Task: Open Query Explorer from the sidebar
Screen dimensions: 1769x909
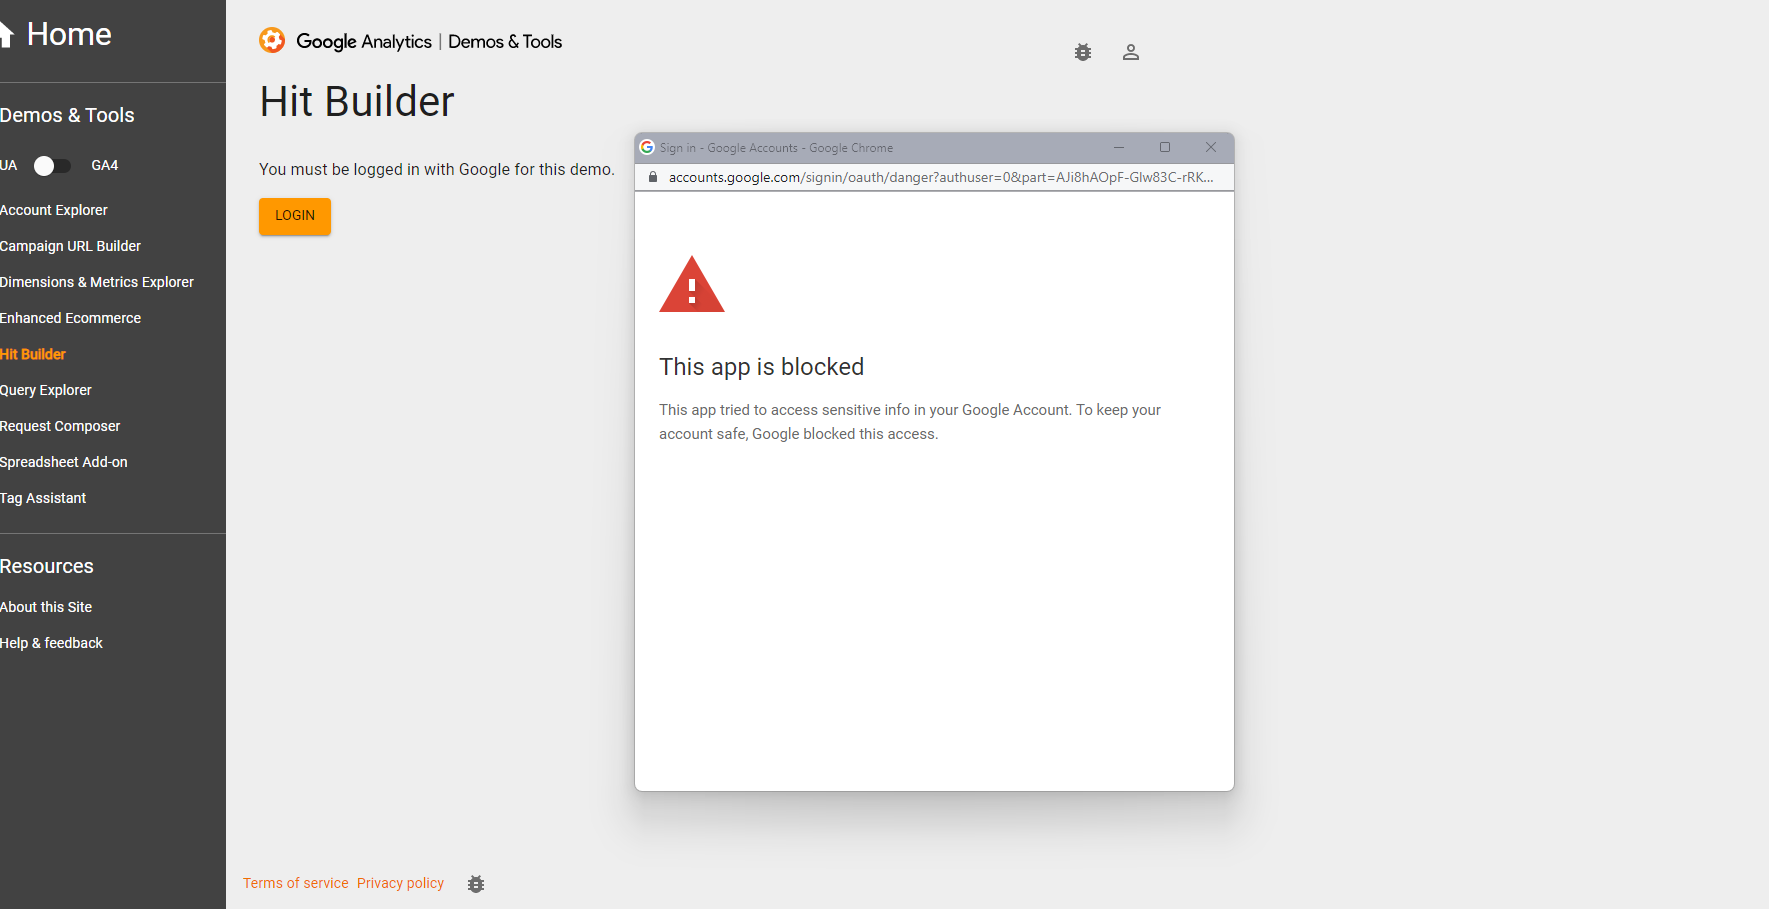Action: coord(46,390)
